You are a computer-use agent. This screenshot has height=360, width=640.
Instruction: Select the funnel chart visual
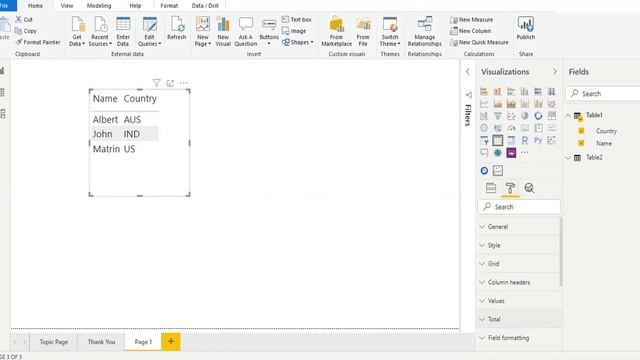(497, 116)
